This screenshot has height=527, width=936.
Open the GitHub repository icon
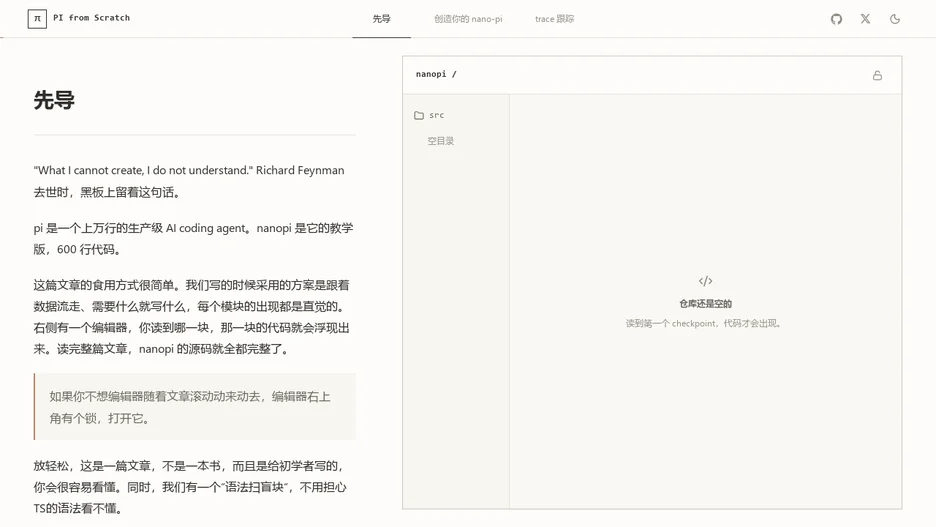tap(836, 19)
